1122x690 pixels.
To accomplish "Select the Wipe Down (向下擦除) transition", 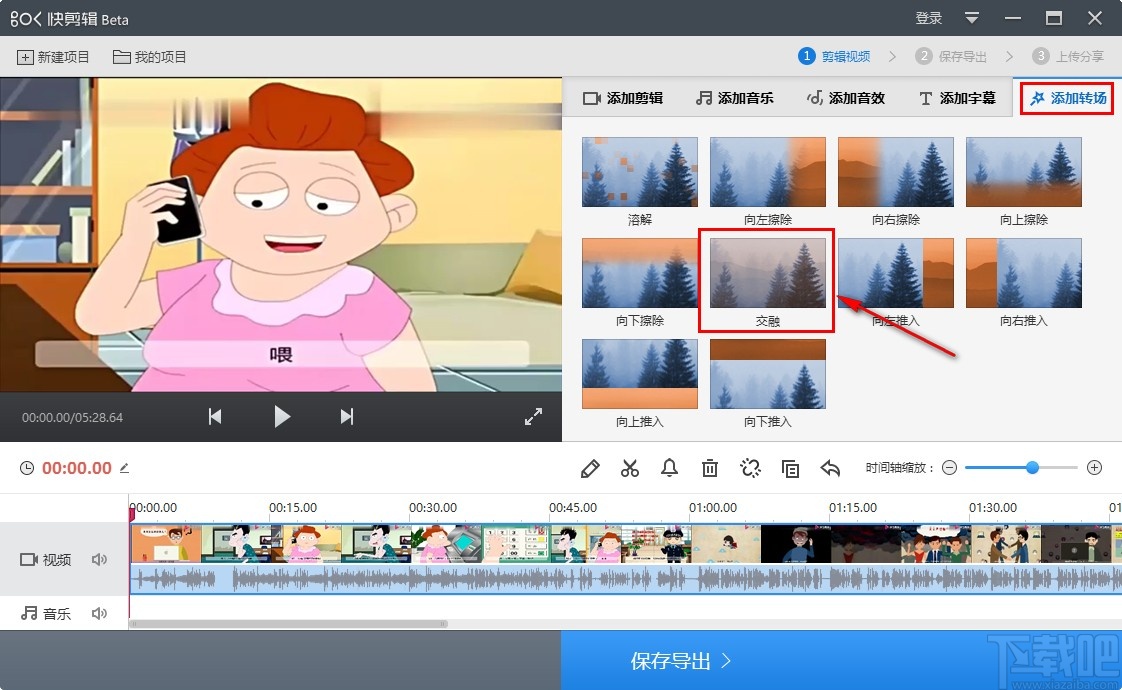I will [640, 273].
